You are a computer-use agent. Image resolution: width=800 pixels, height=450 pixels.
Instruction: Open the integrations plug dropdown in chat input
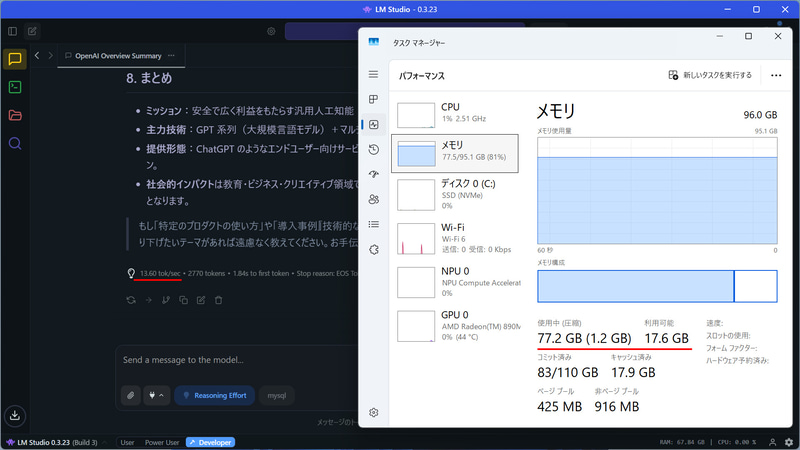click(x=156, y=395)
